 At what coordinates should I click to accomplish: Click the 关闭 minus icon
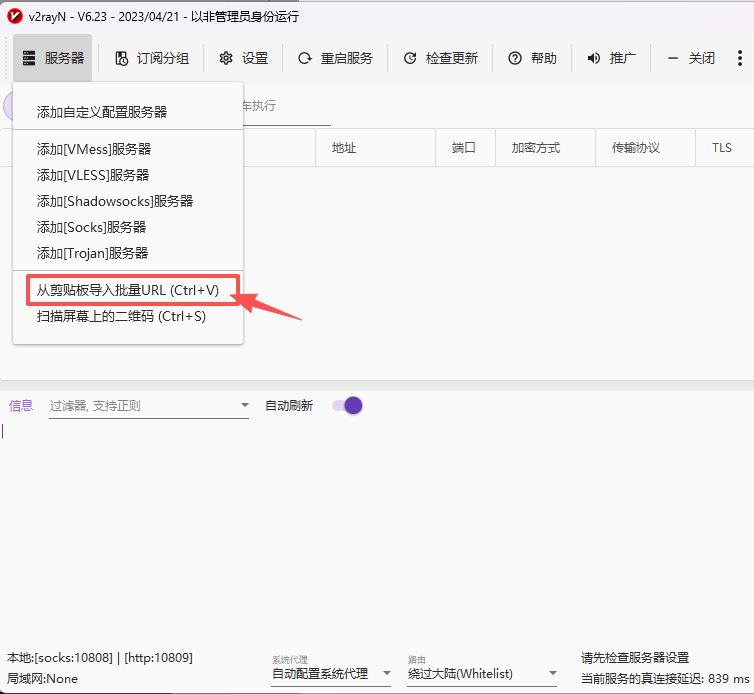673,58
